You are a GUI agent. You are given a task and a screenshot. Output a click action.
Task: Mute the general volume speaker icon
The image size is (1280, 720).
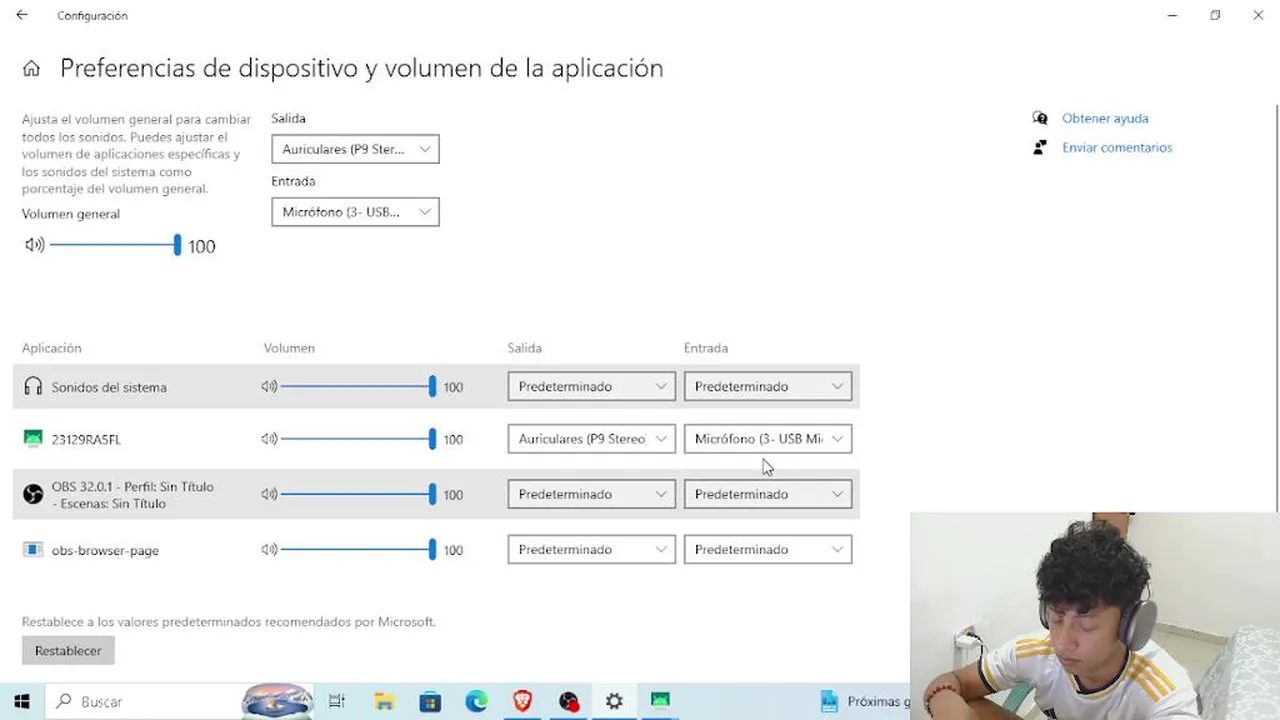35,245
